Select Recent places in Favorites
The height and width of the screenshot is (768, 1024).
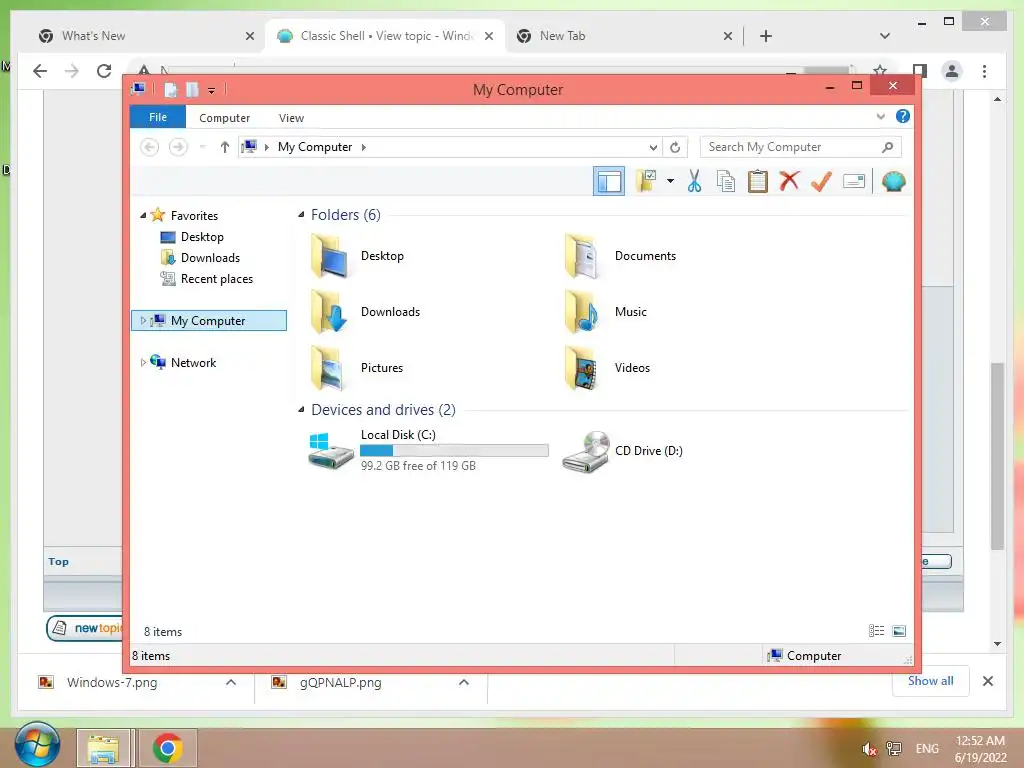pos(216,278)
